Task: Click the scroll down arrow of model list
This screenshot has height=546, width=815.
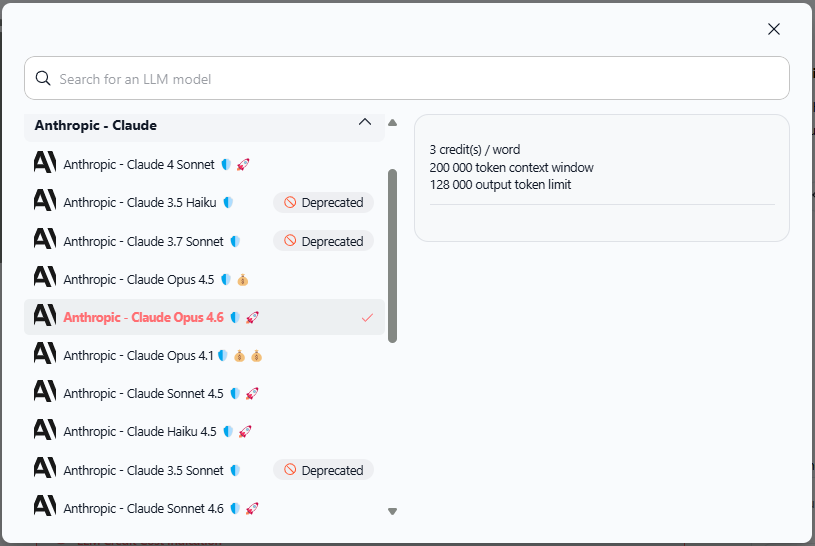Action: [392, 511]
